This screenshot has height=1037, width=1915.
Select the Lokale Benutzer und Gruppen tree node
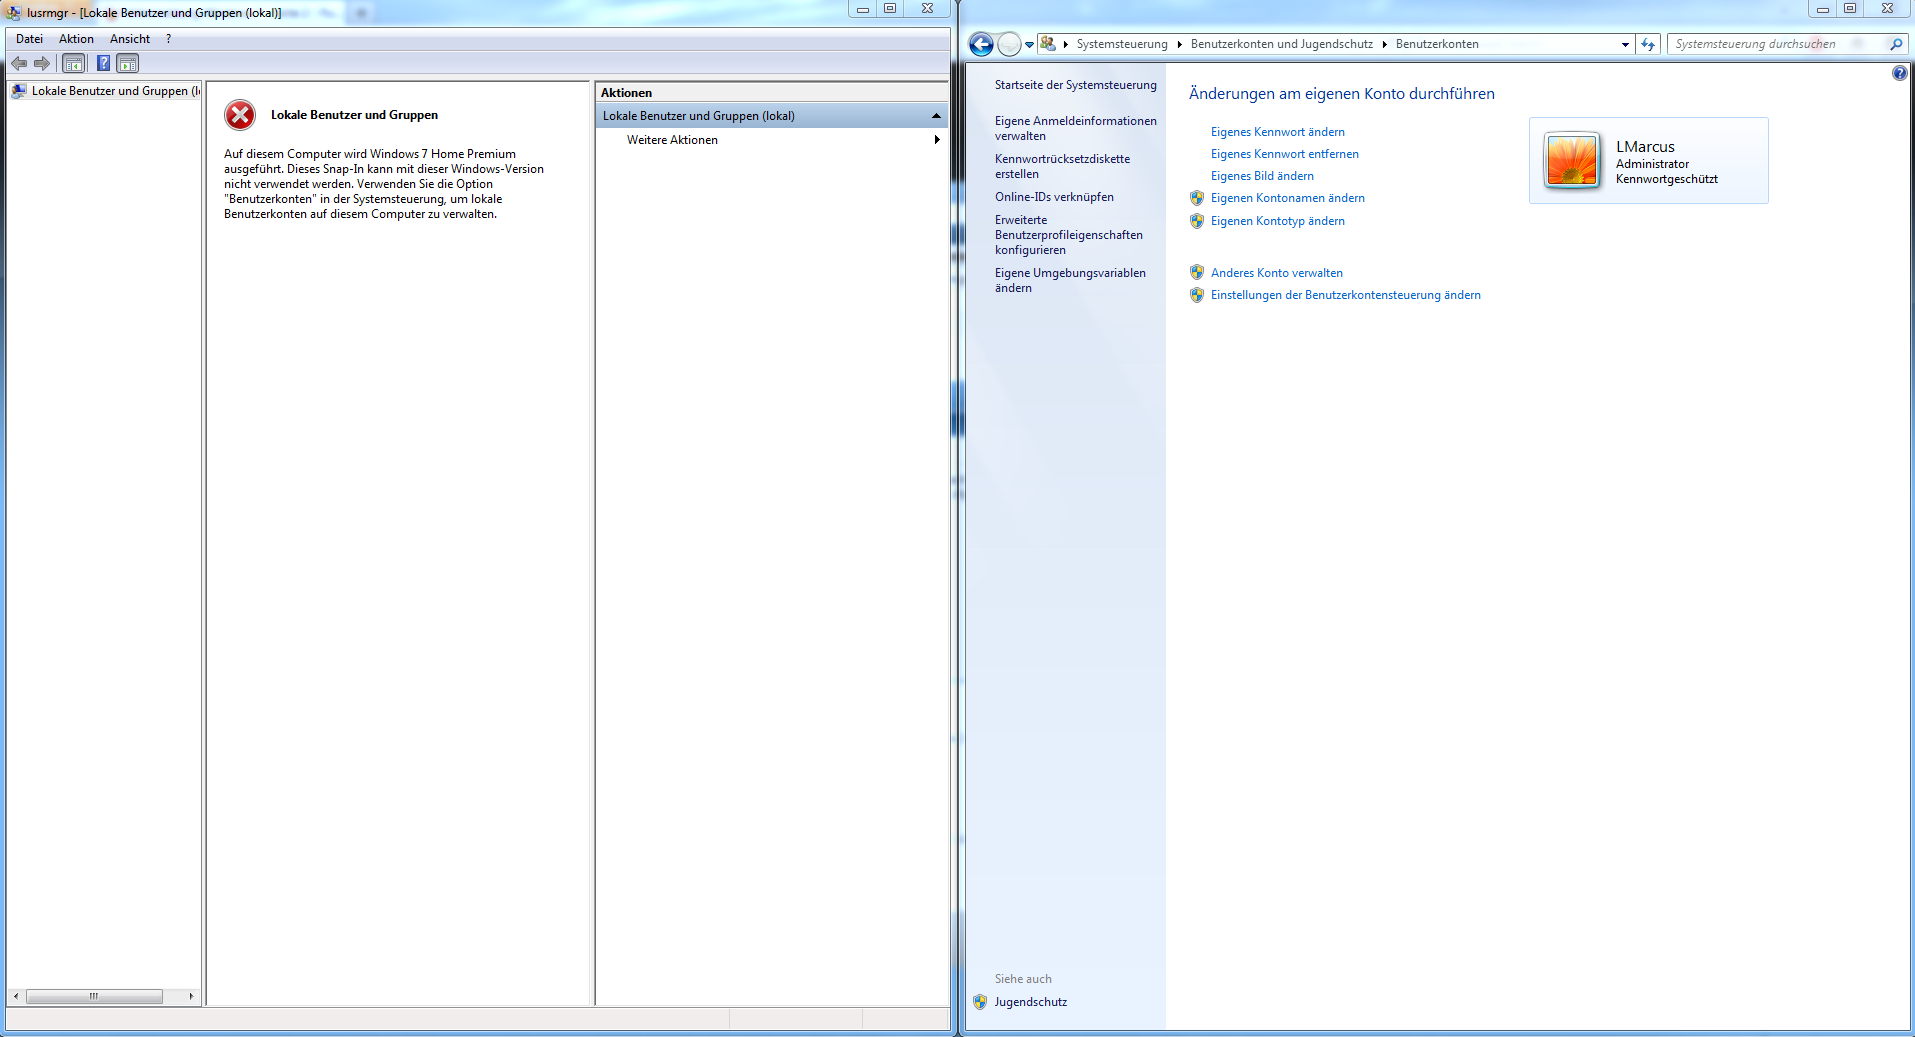tap(106, 91)
